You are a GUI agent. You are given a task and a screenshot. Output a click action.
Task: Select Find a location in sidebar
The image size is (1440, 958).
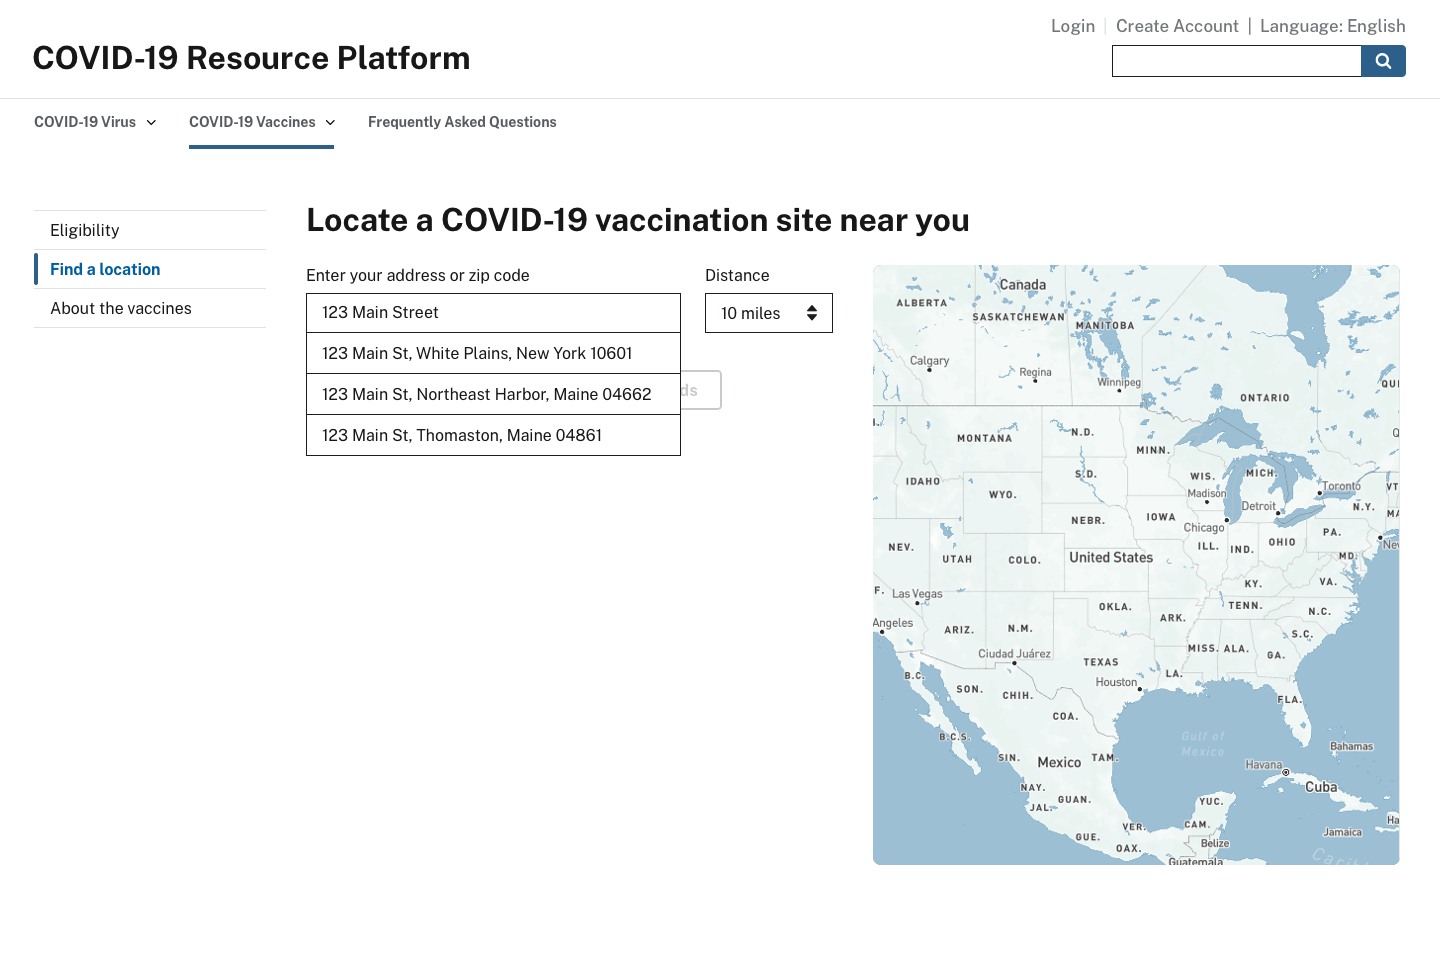150,269
